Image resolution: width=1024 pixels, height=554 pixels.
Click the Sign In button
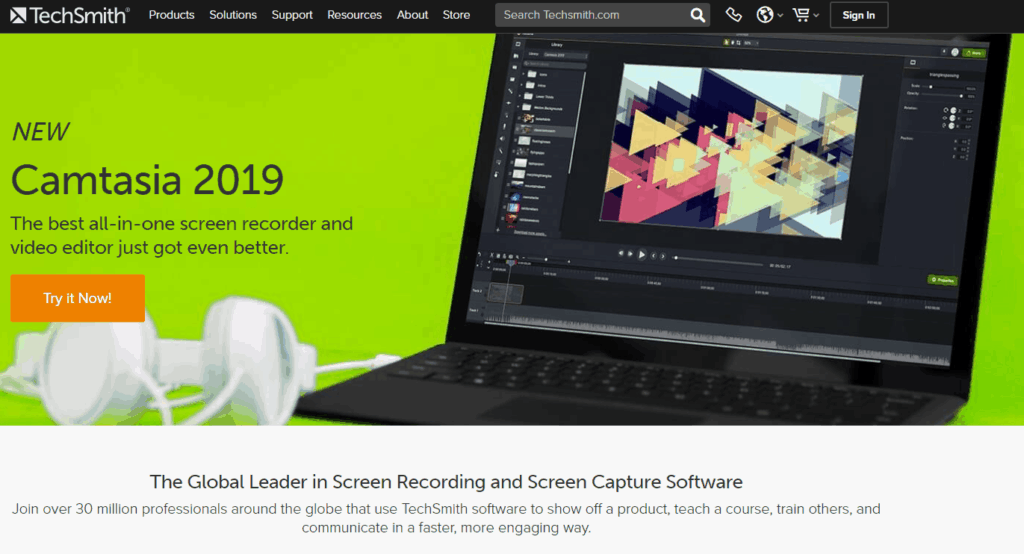point(859,15)
